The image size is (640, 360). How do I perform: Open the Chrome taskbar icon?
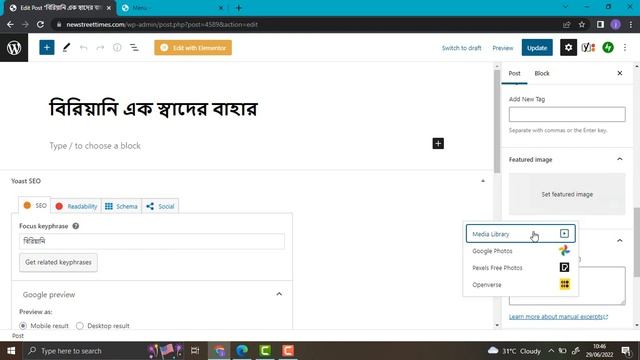(x=220, y=351)
